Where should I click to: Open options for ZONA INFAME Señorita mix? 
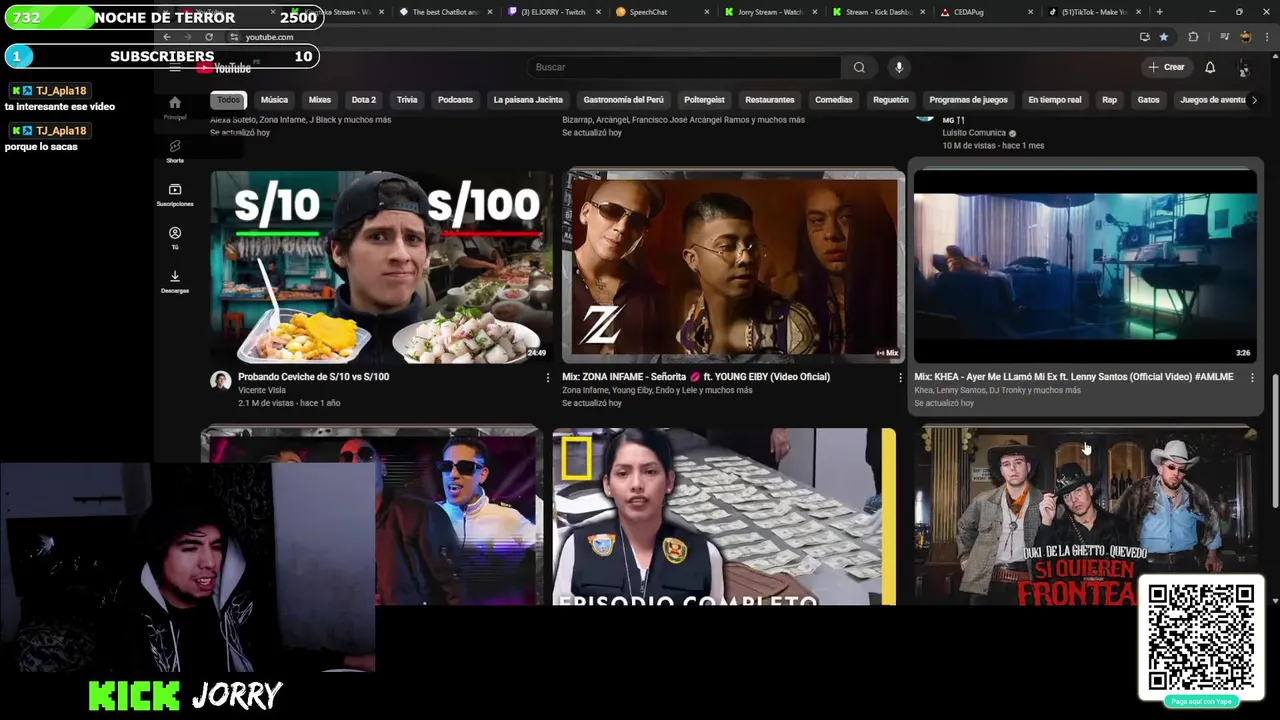coord(899,377)
